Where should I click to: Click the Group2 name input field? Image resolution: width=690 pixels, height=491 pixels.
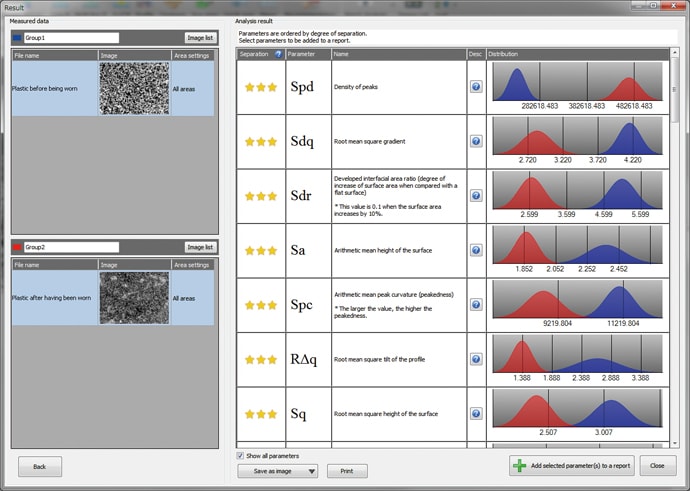pos(72,247)
